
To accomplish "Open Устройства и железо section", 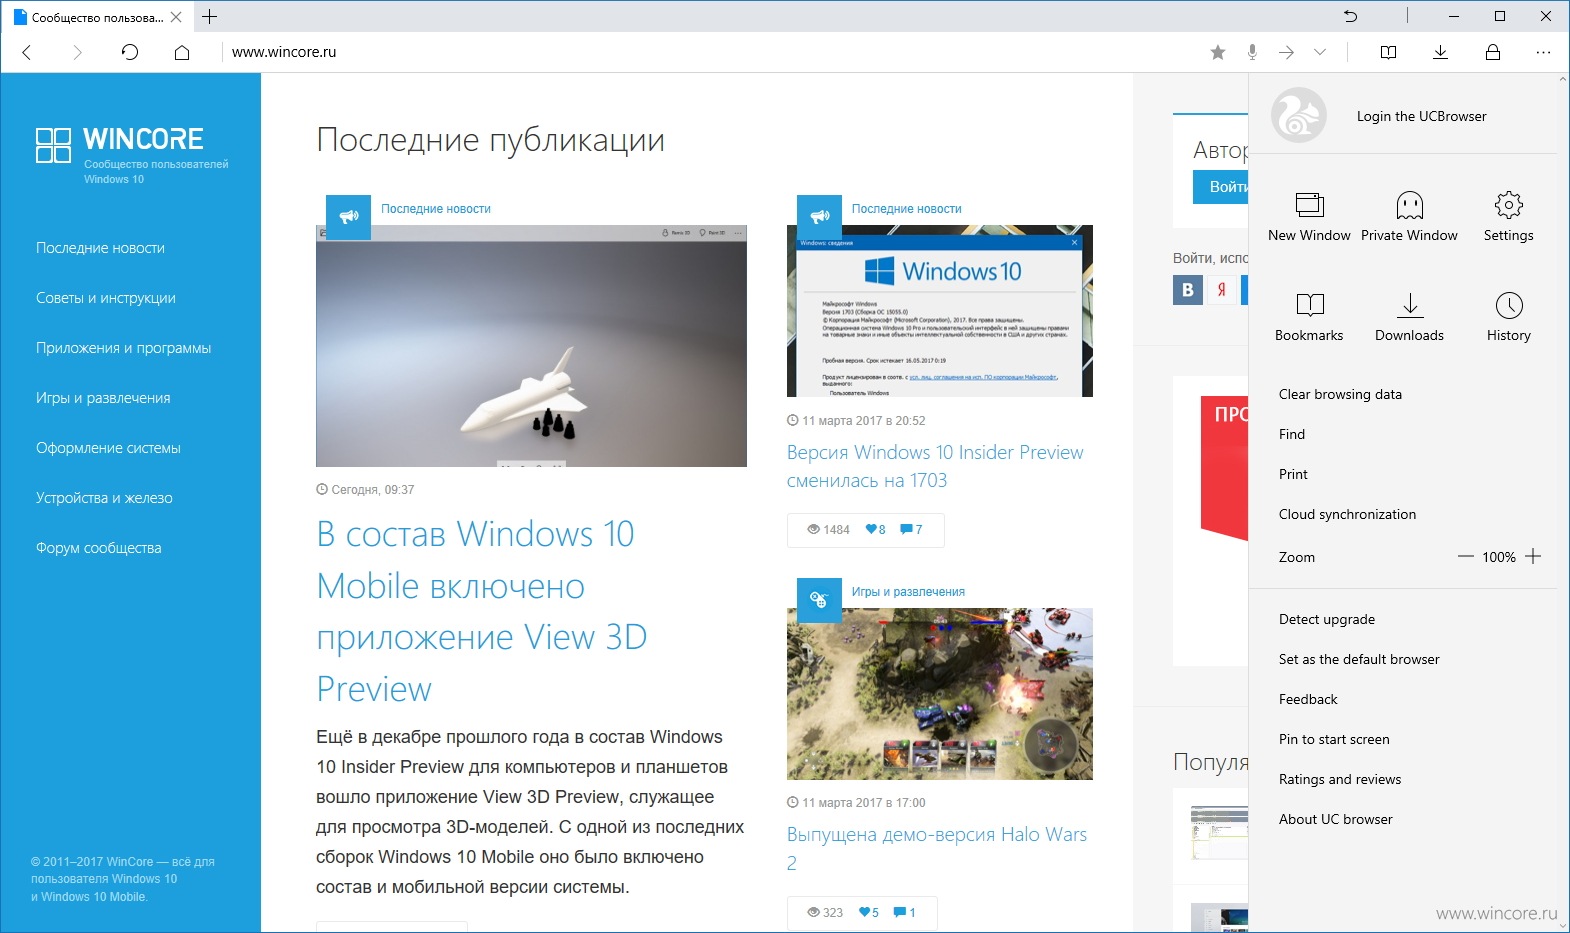I will (104, 498).
